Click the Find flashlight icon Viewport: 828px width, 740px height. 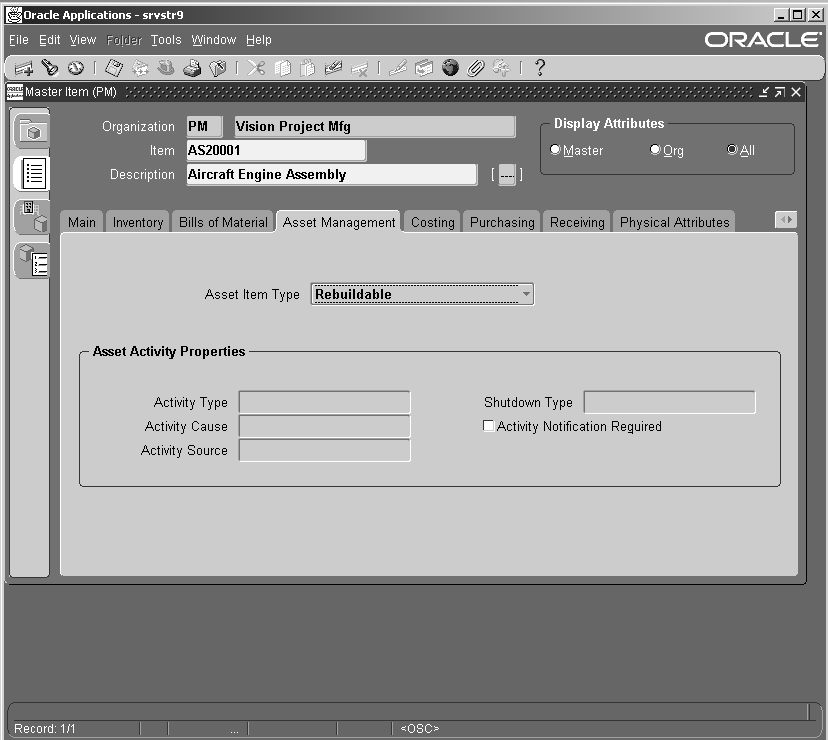pyautogui.click(x=50, y=68)
